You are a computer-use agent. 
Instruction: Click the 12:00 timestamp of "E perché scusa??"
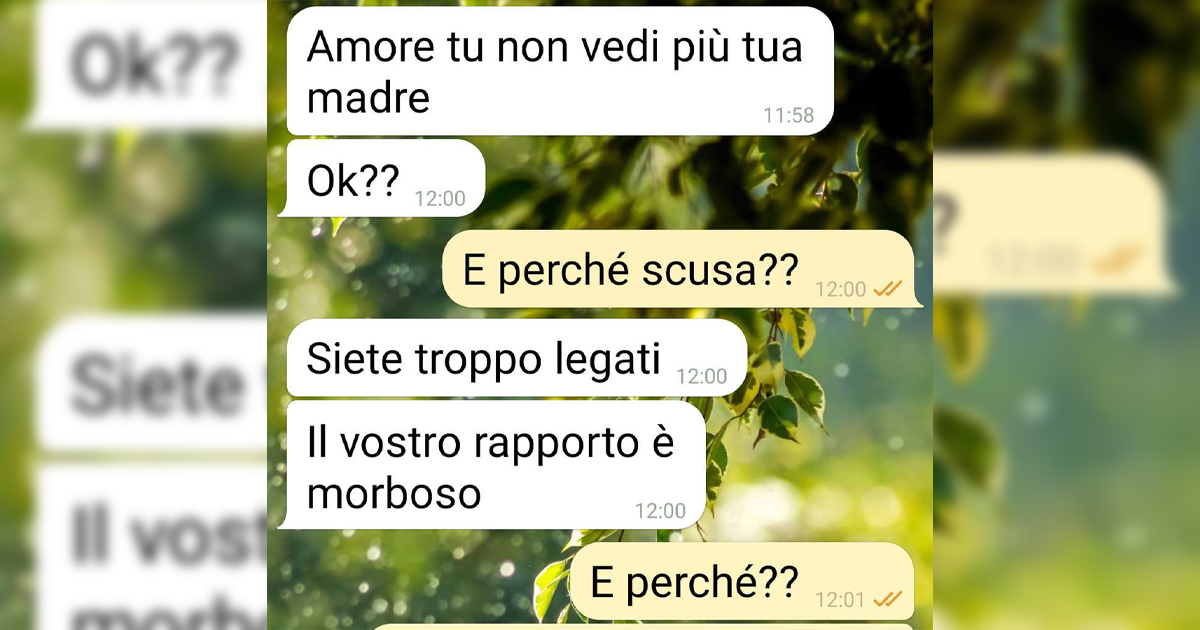[x=840, y=289]
